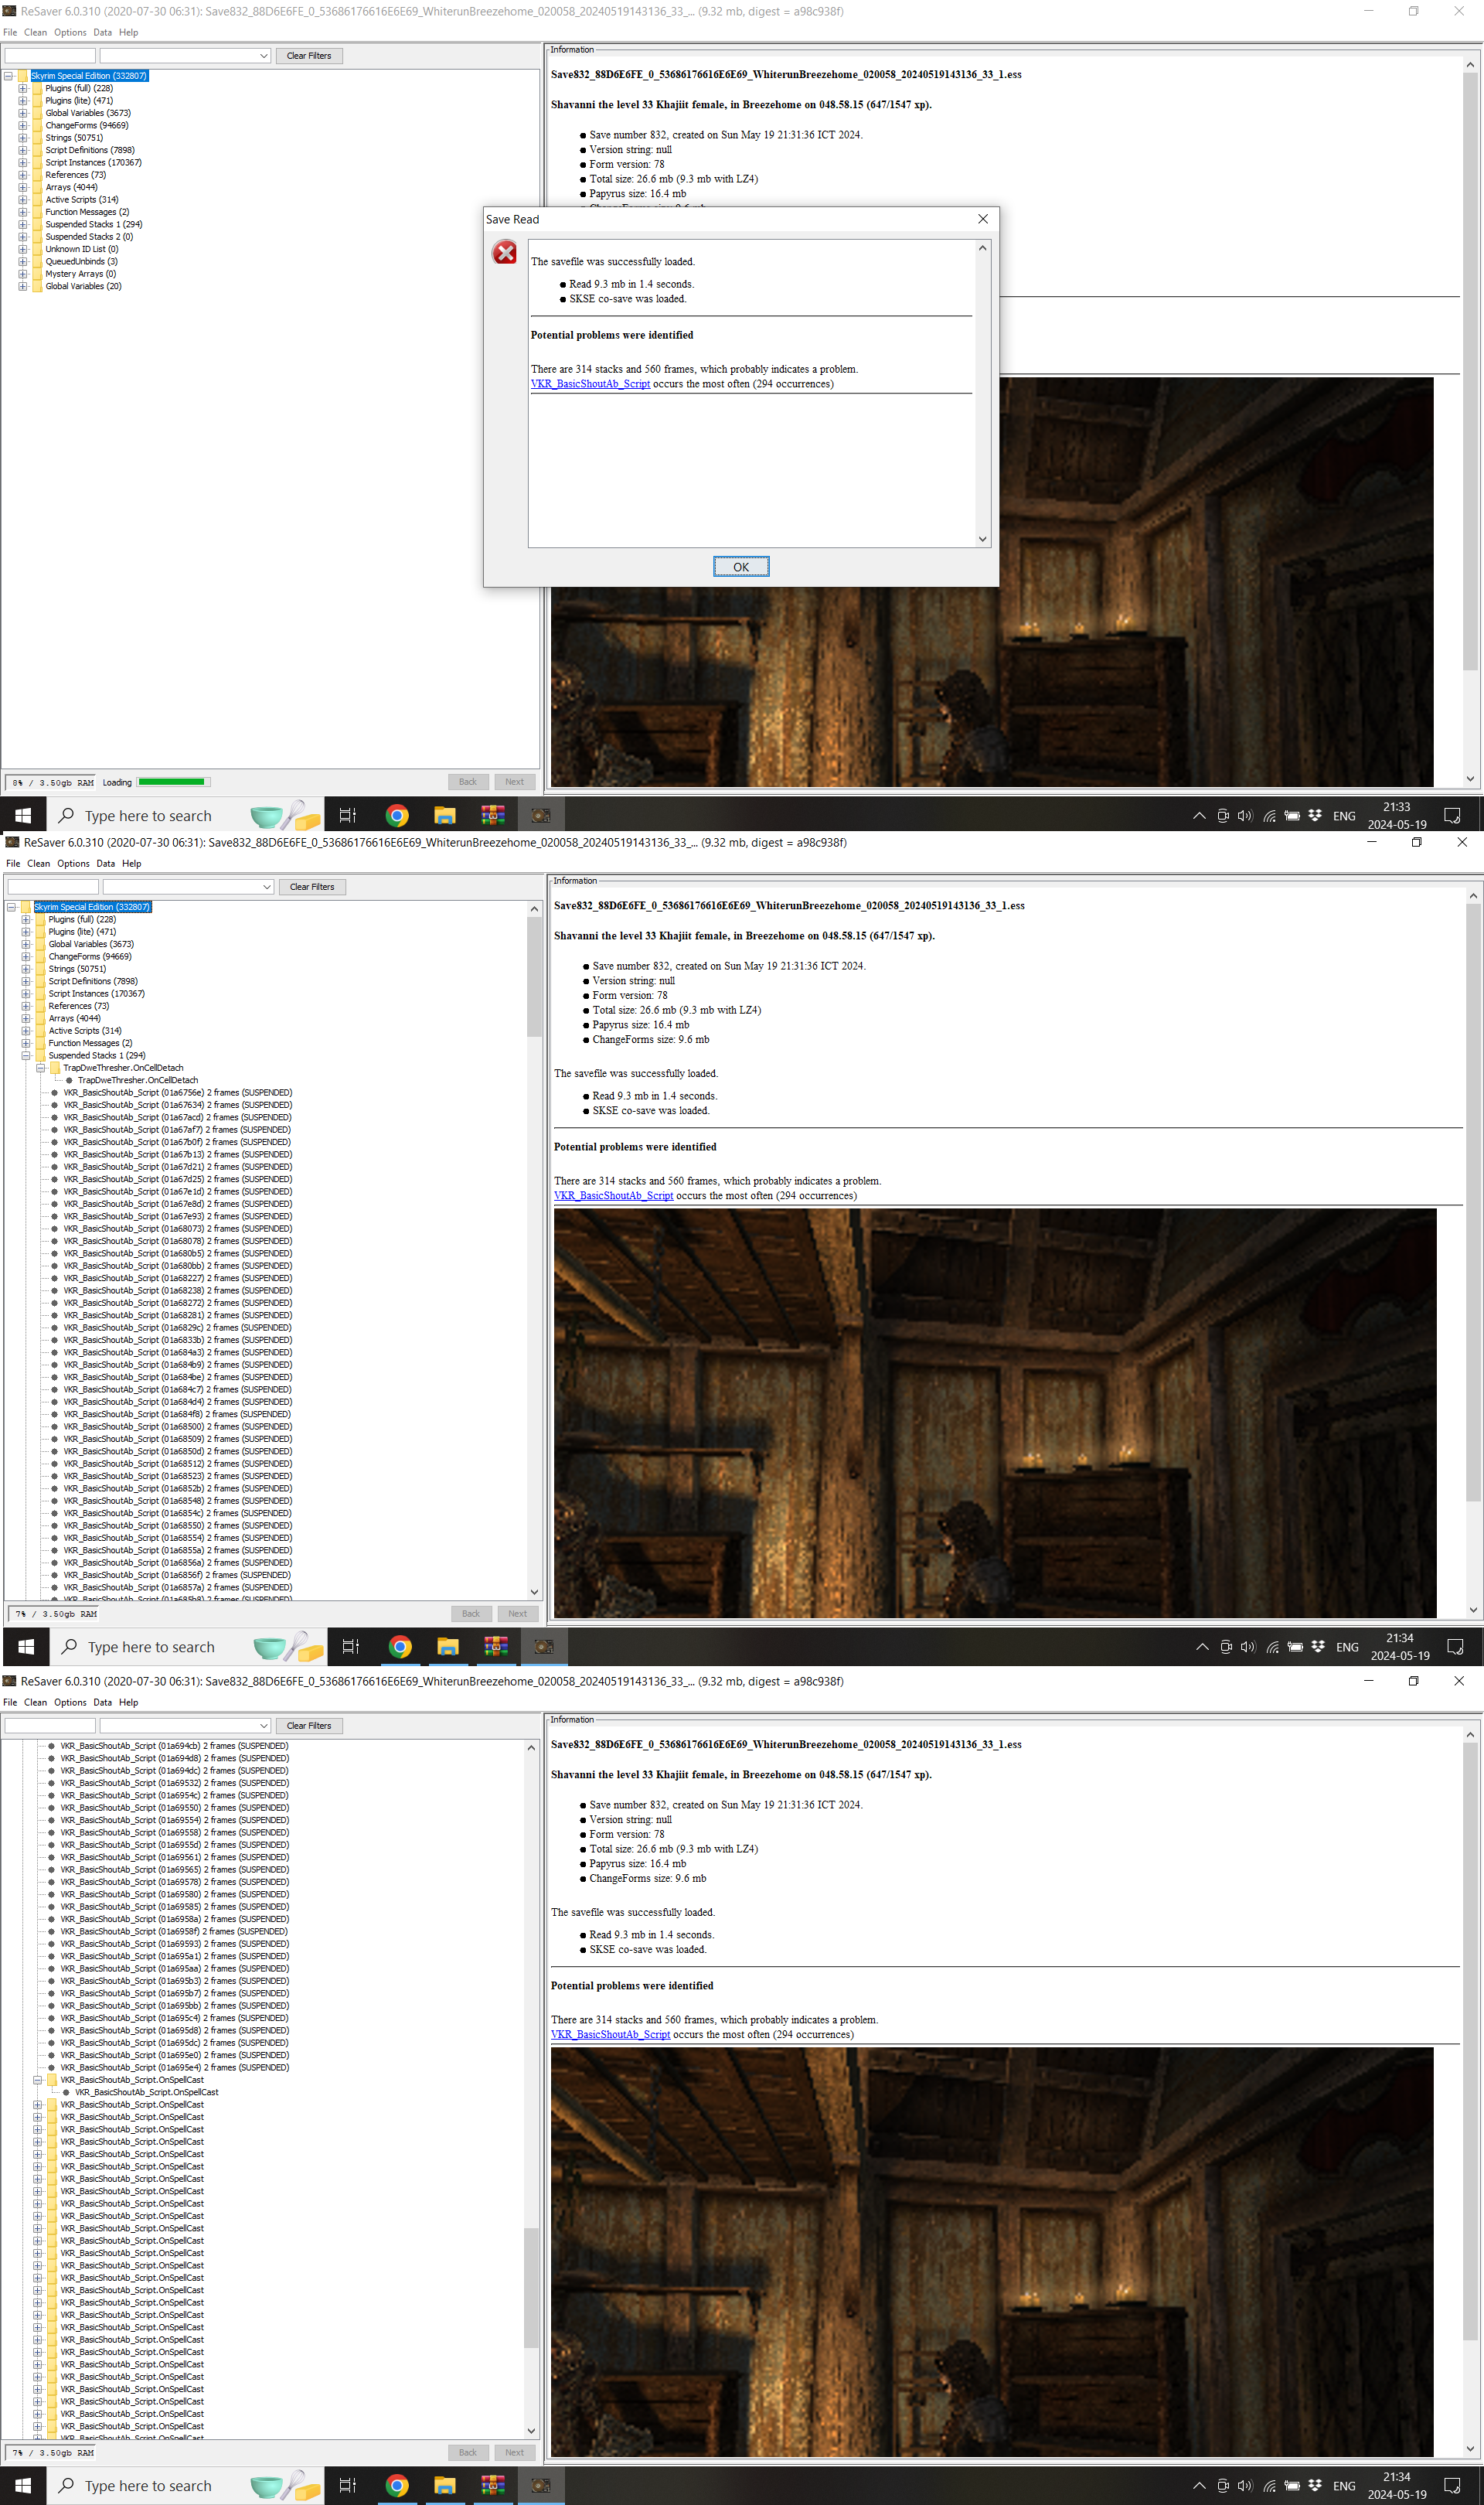Click the red error icon in the Save Read dialog
1484x2505 pixels.
(x=505, y=253)
